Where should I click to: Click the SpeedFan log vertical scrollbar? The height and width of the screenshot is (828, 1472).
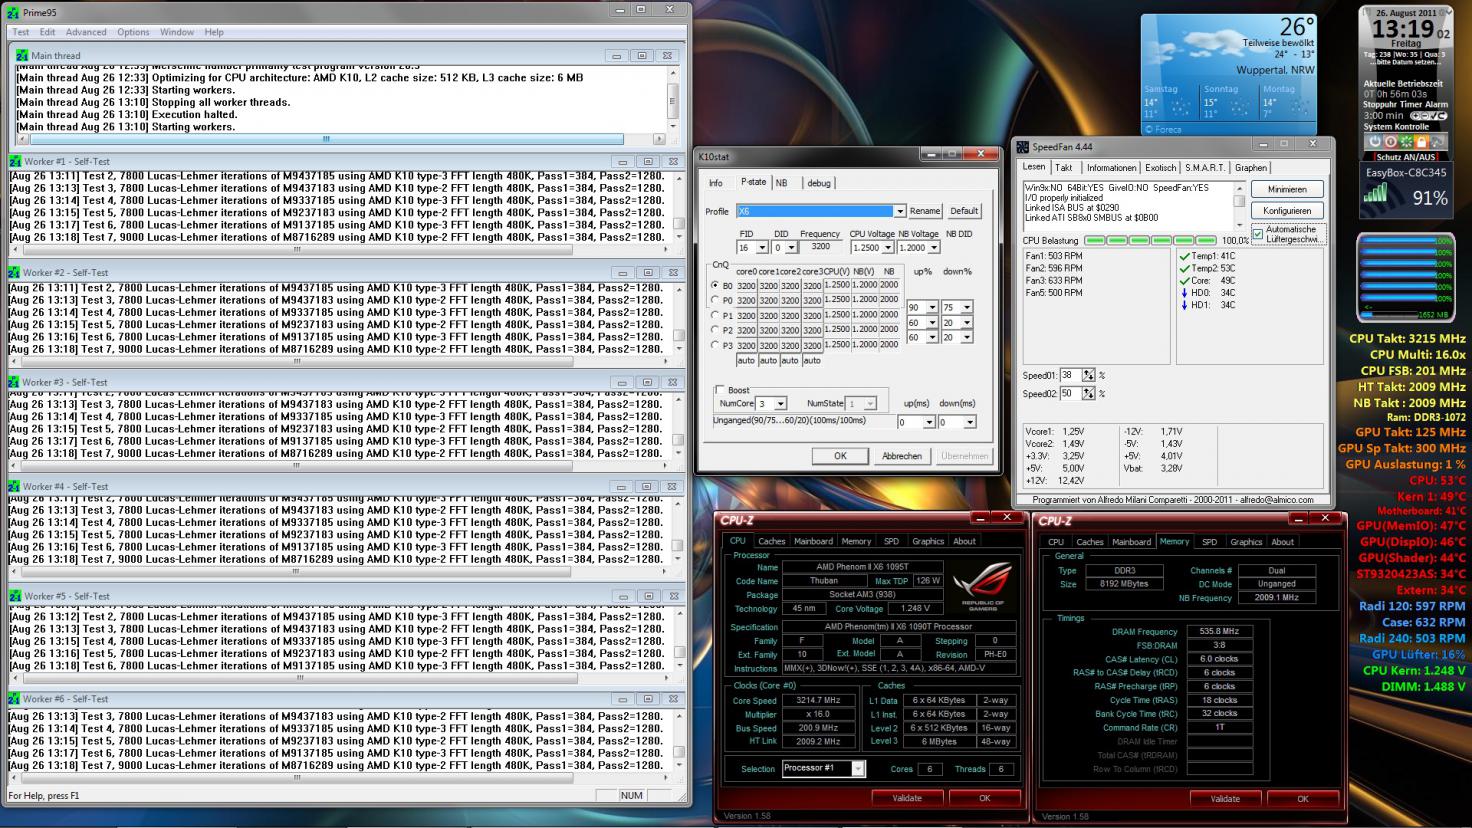click(1239, 206)
